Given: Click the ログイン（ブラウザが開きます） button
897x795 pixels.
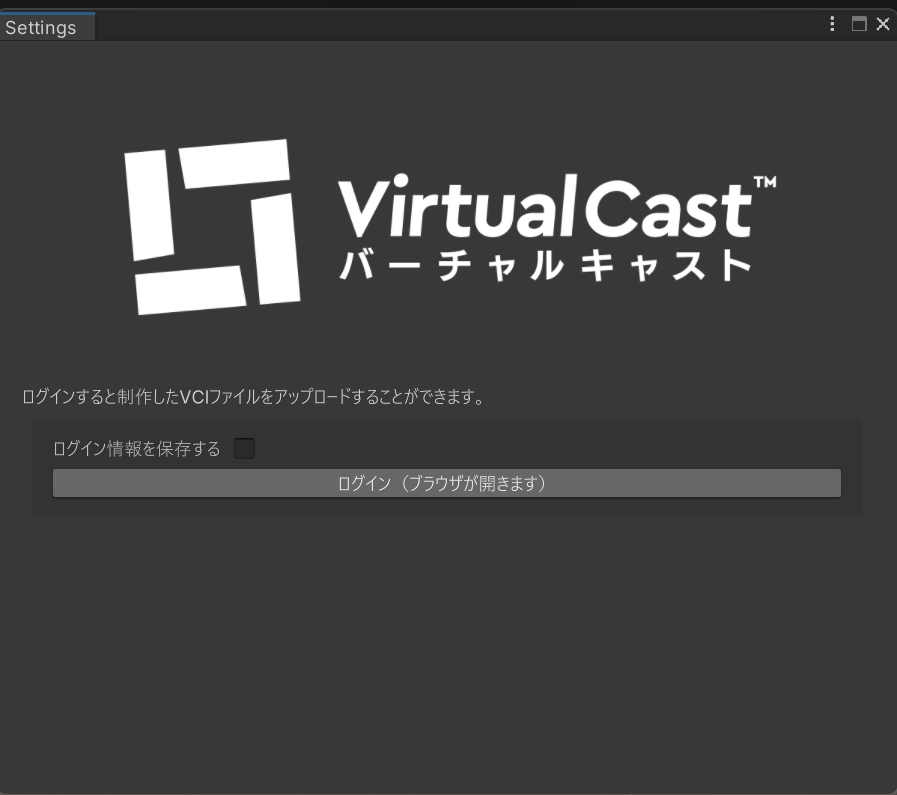Looking at the screenshot, I should 447,483.
